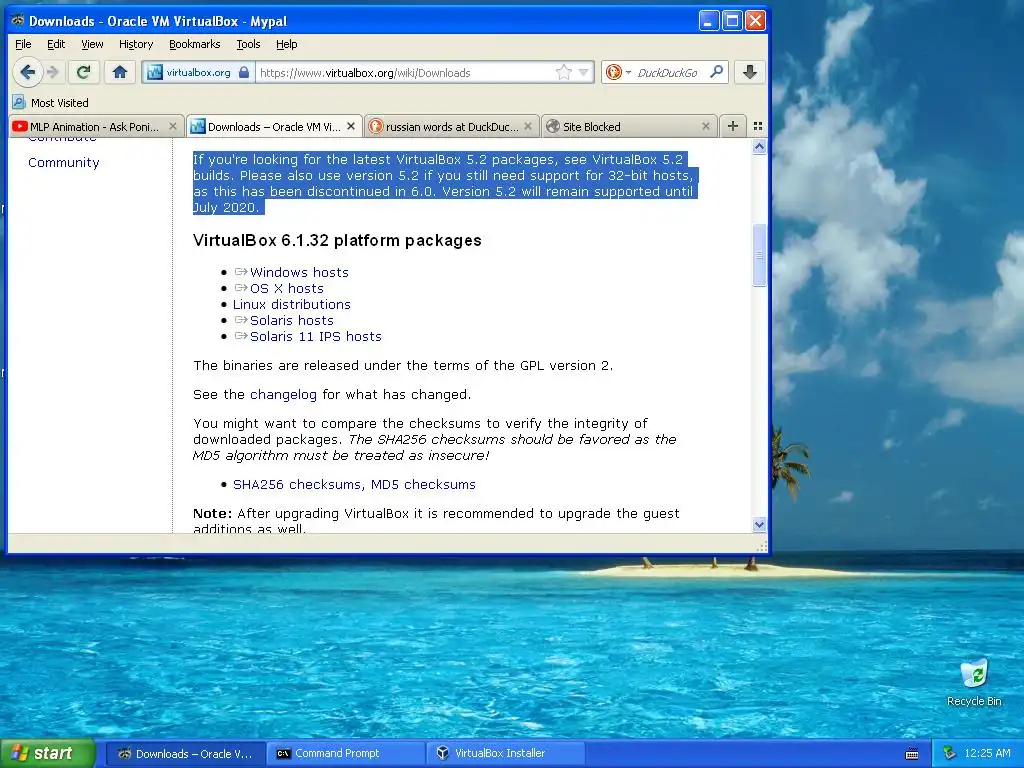Switch to the russian words DuckDuckGo tab

pos(451,127)
